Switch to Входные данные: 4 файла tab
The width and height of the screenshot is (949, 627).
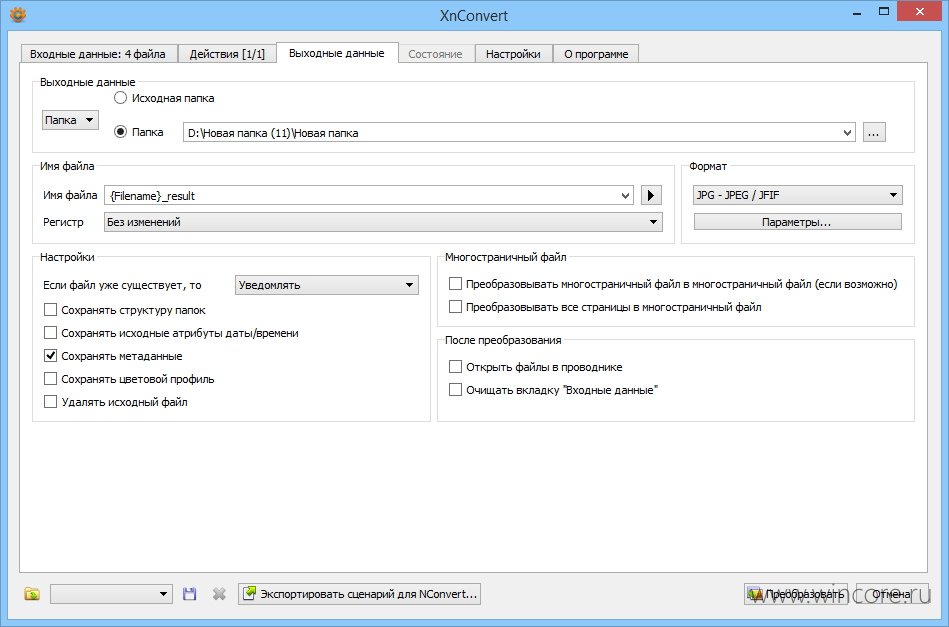[98, 54]
